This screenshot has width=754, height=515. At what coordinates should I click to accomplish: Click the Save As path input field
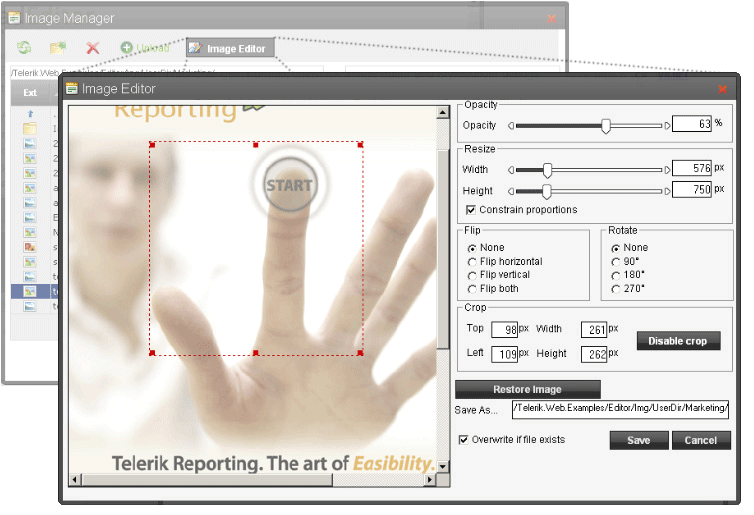620,409
